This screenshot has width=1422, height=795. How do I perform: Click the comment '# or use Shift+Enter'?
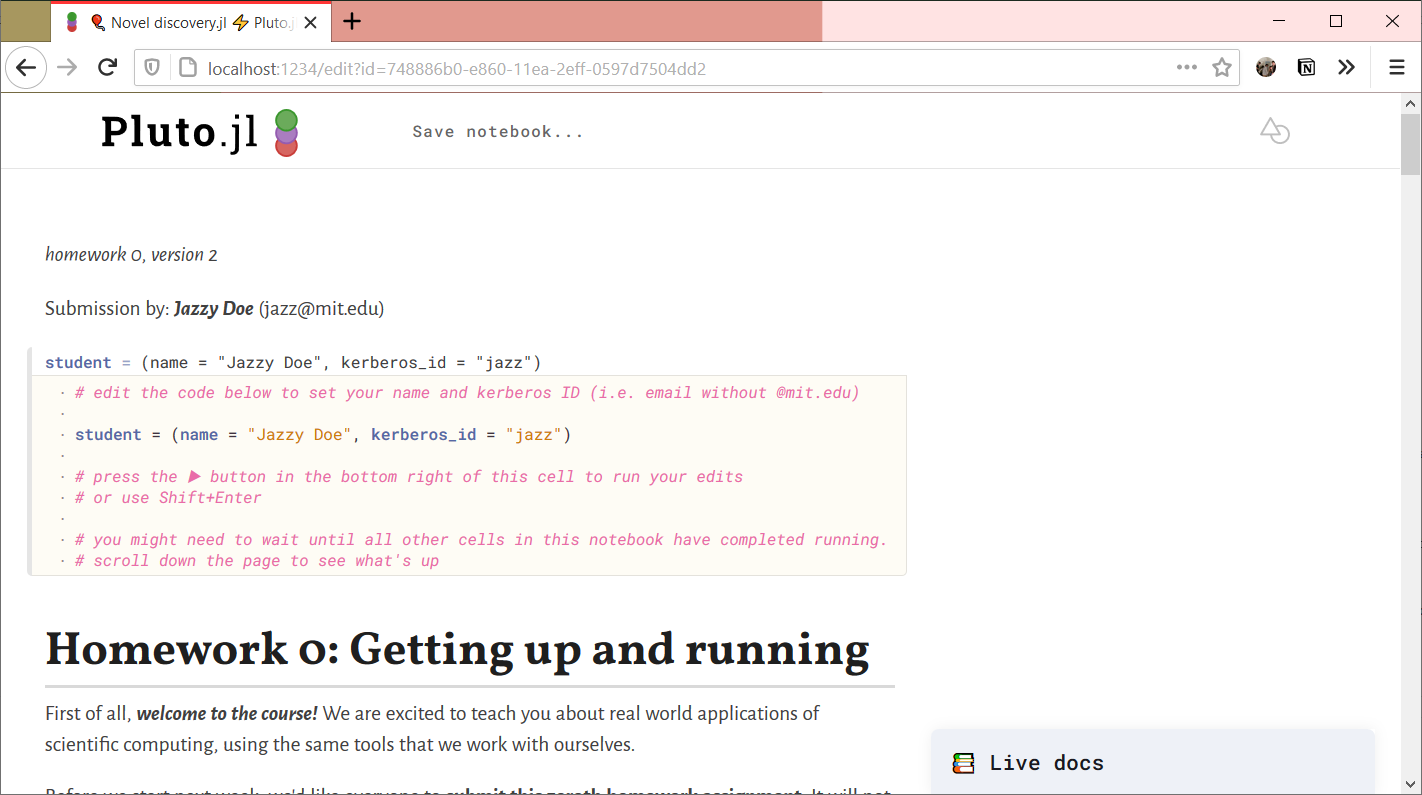(168, 498)
